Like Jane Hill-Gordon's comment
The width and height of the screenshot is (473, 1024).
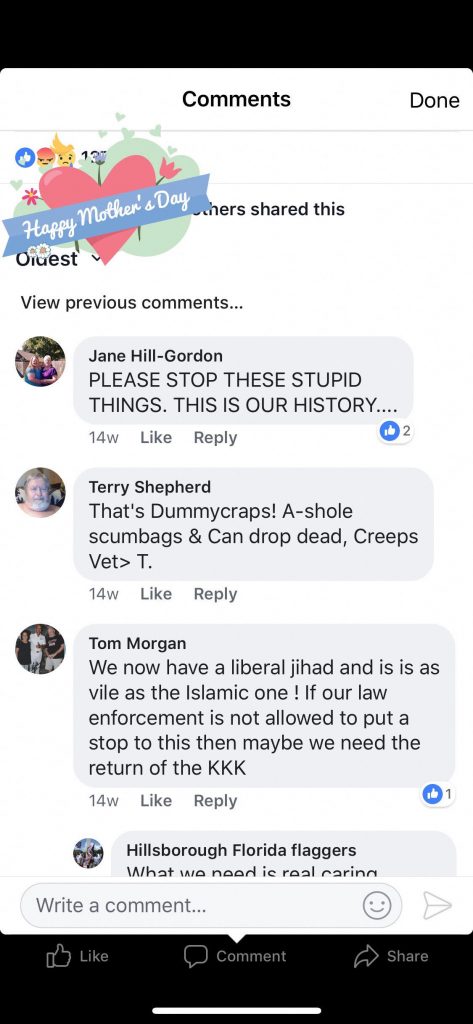[x=155, y=438]
